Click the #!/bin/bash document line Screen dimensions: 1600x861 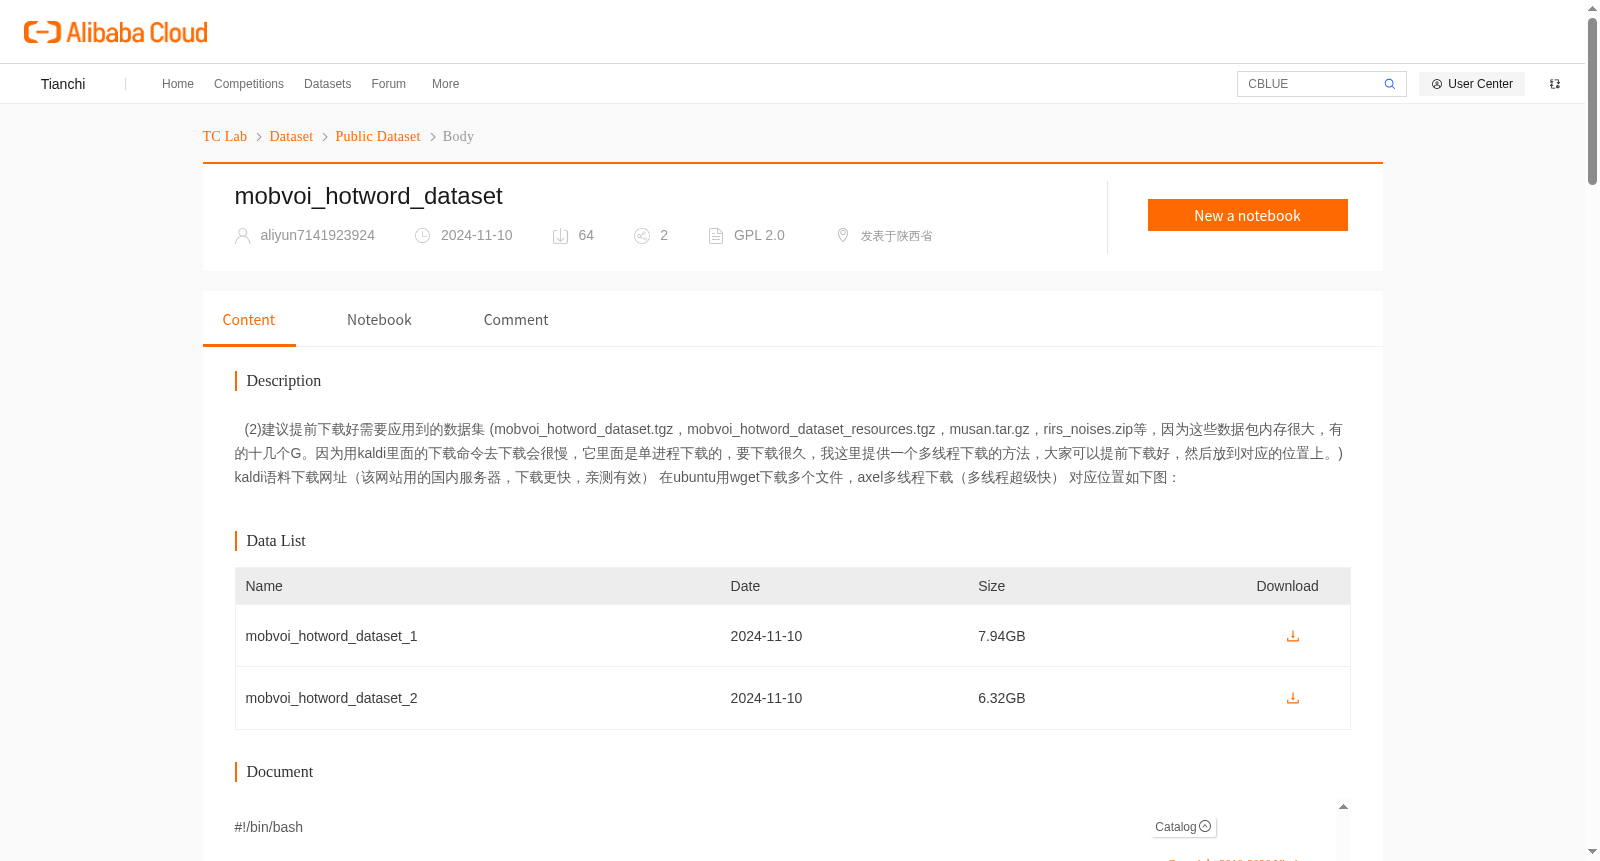[x=269, y=827]
